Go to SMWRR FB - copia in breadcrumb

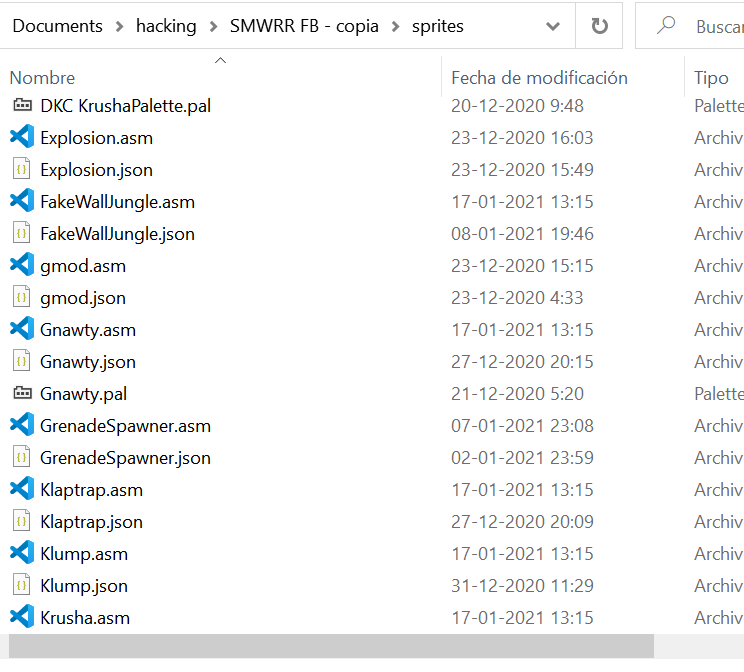pos(304,26)
